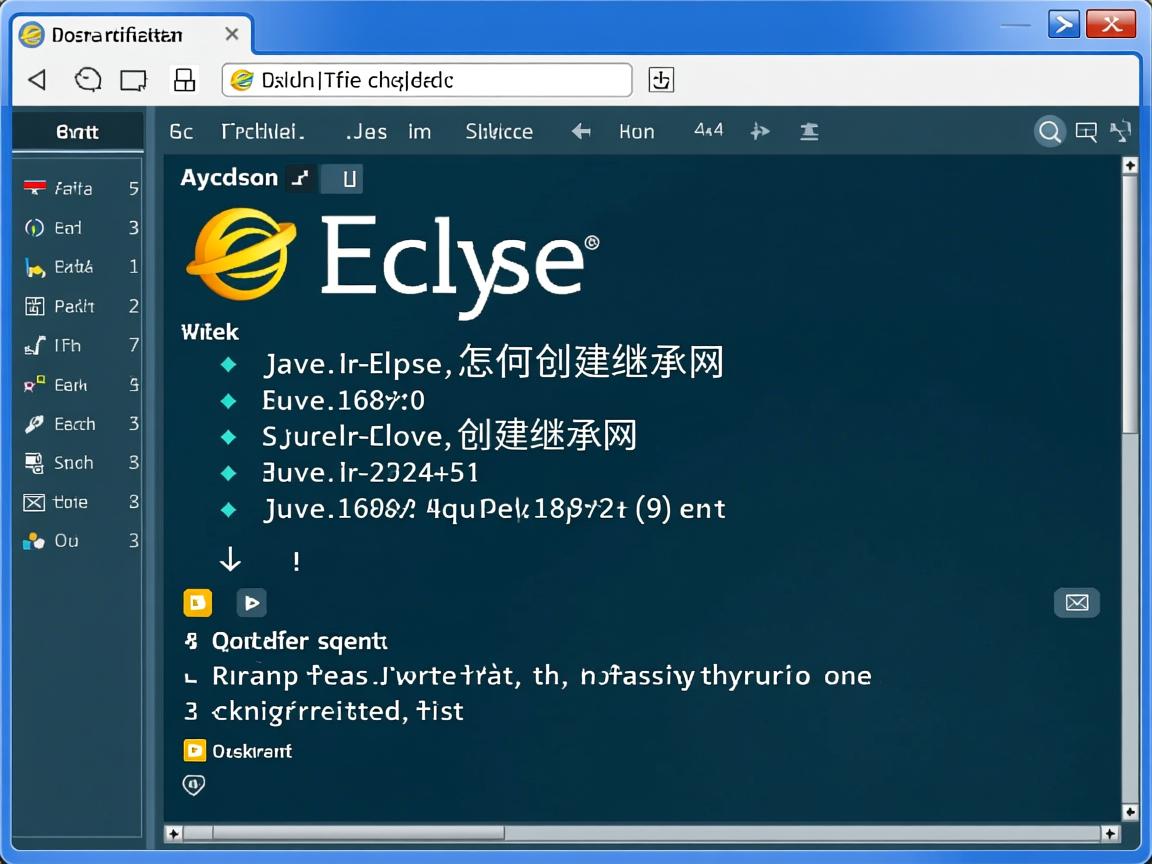Toggle the upload arrow icon in the toolbar
Screen dimensions: 1152x864
809,131
